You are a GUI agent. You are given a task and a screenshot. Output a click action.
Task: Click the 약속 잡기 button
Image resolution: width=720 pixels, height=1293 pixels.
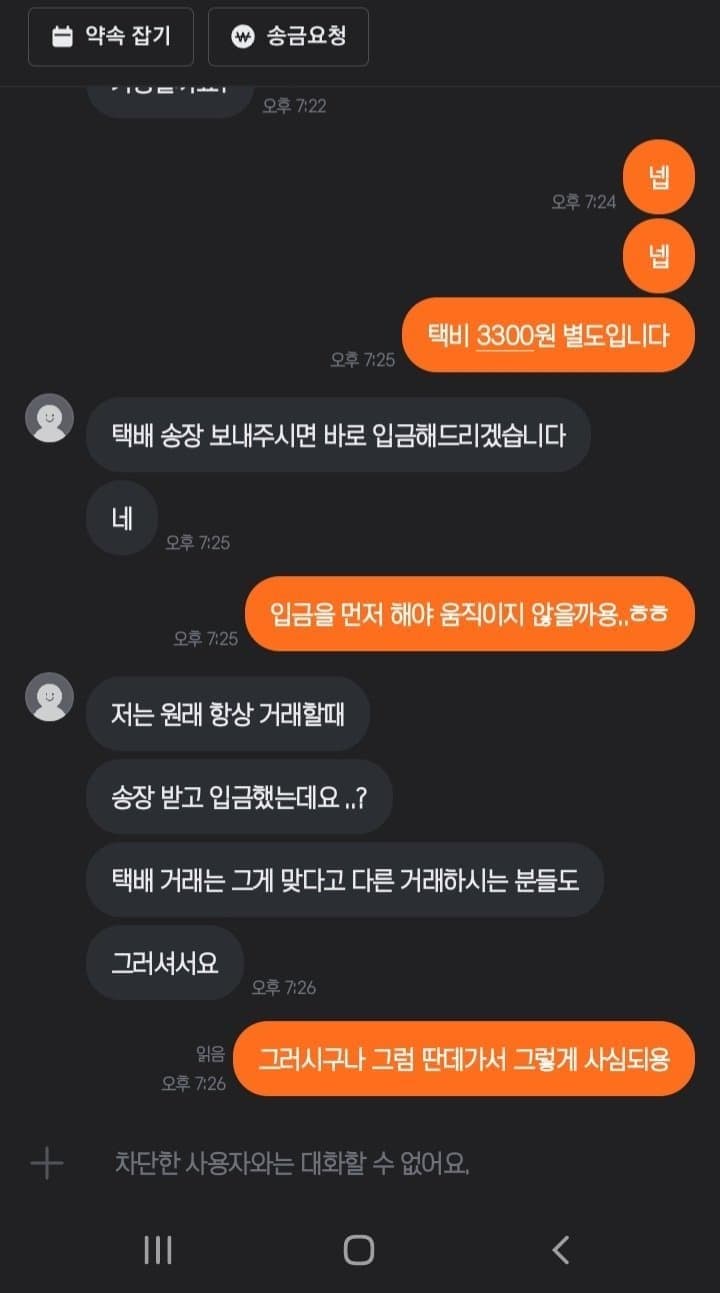112,37
